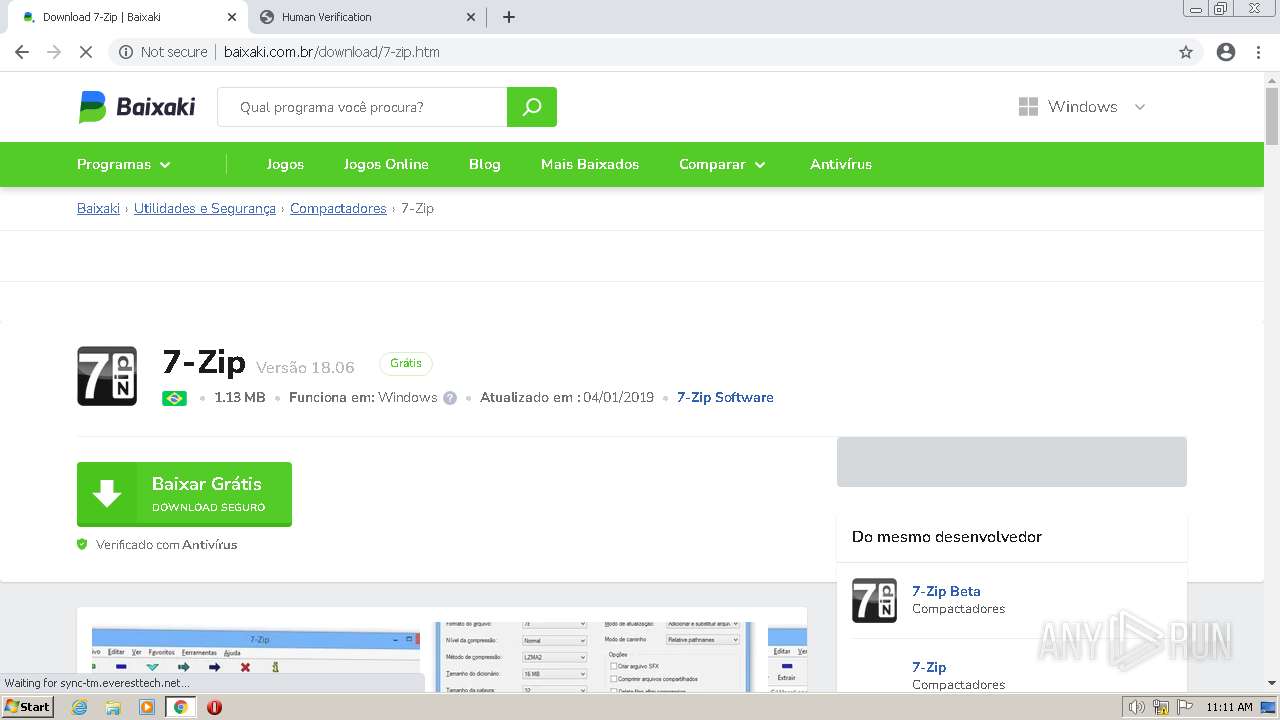Viewport: 1280px width, 720px height.
Task: Switch to the Download 7-Zip Baixaki tab
Action: 127,17
